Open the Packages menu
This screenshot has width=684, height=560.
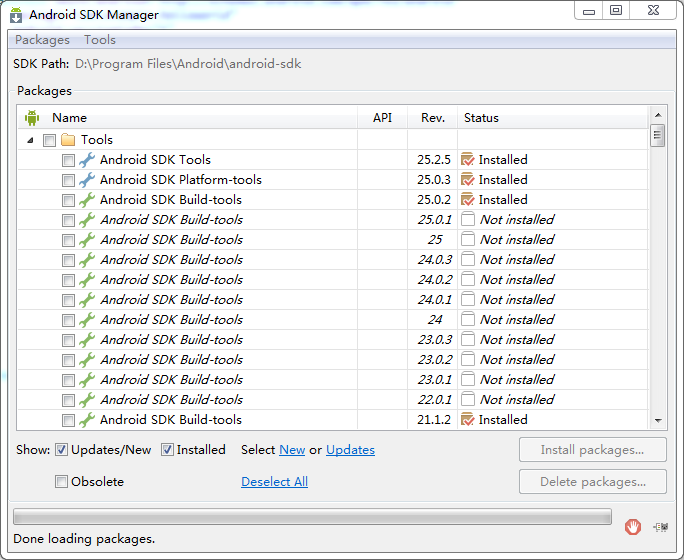(x=42, y=40)
